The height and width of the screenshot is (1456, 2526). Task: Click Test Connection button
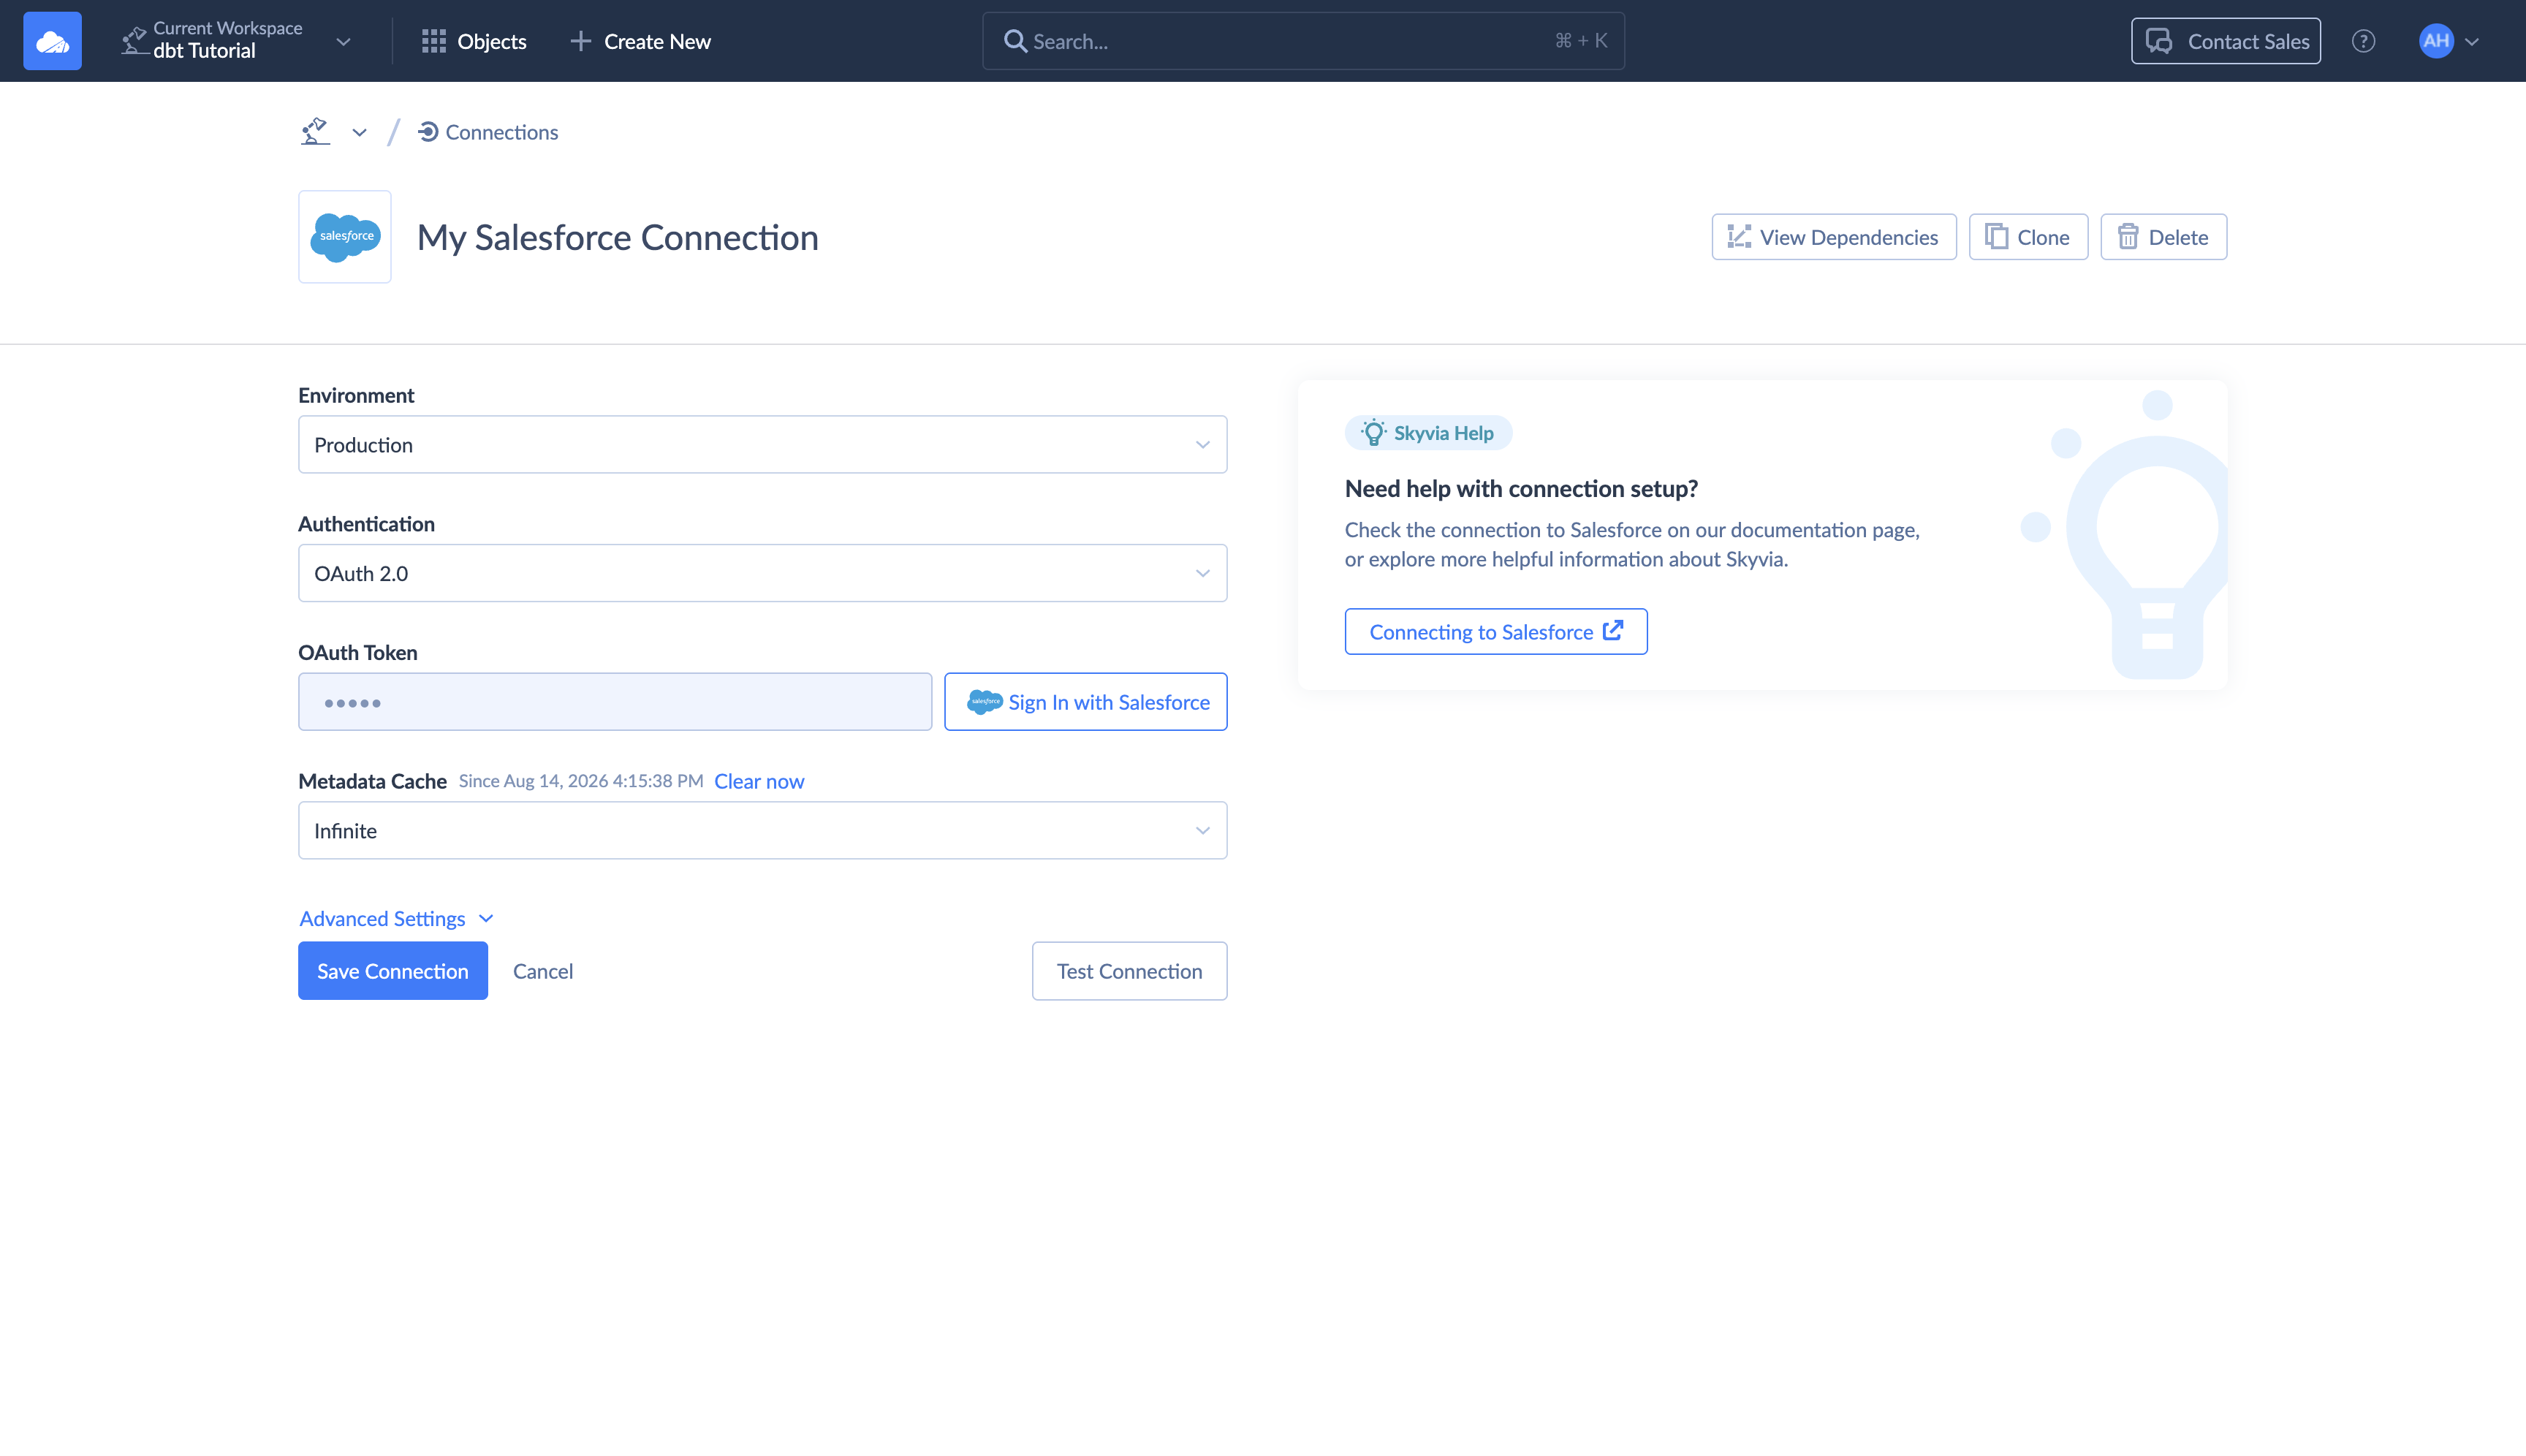[x=1130, y=971]
